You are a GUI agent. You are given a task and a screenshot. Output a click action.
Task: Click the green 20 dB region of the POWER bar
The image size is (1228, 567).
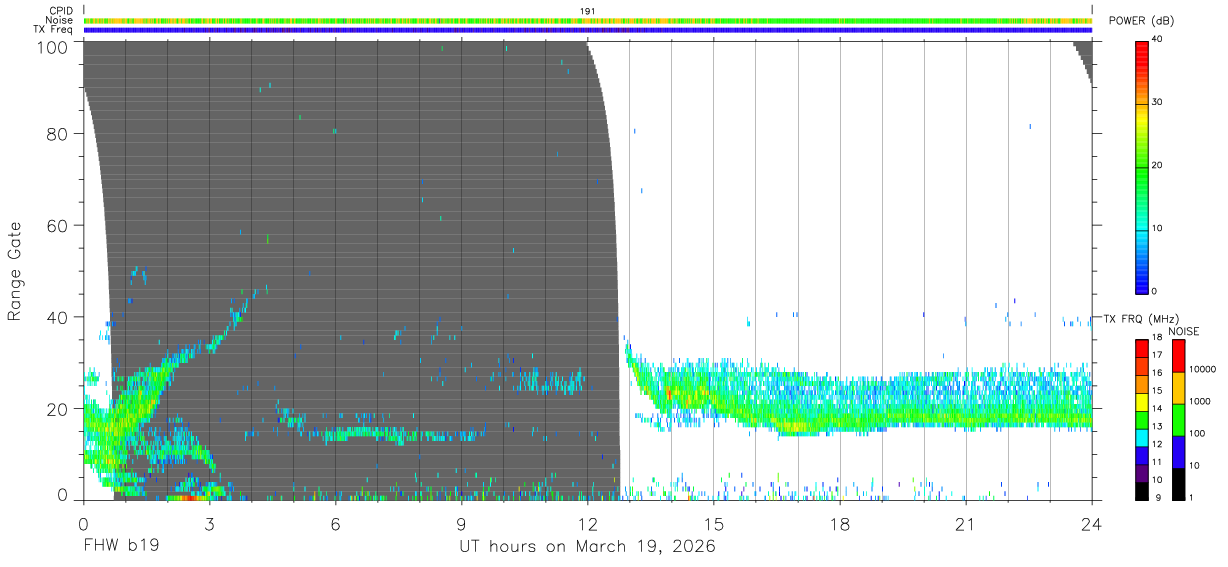click(1142, 166)
